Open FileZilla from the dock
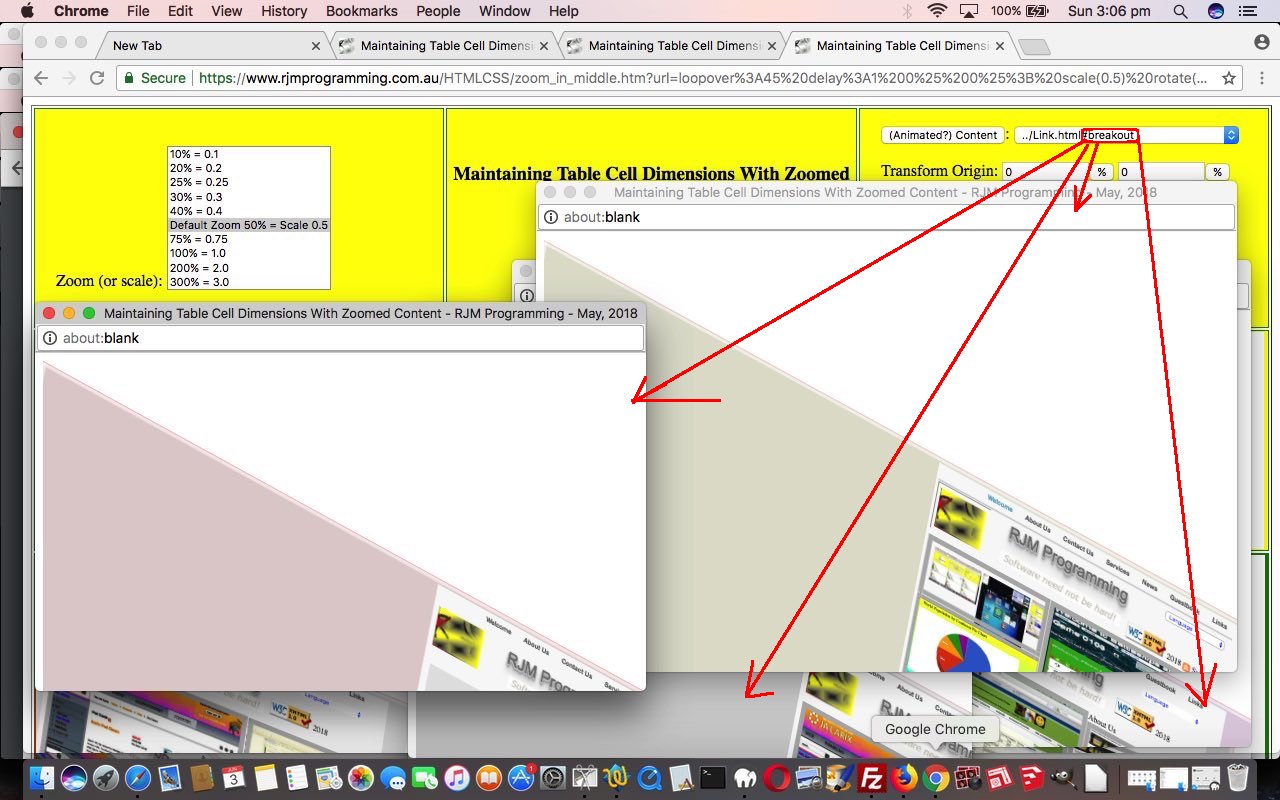This screenshot has width=1280, height=800. (872, 777)
